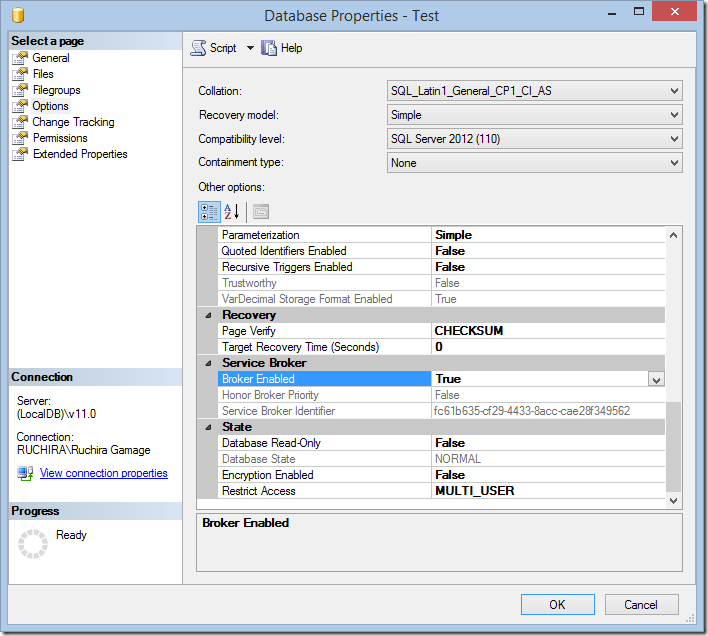Select the Encryption Enabled row
Image resolution: width=708 pixels, height=636 pixels.
click(x=441, y=475)
